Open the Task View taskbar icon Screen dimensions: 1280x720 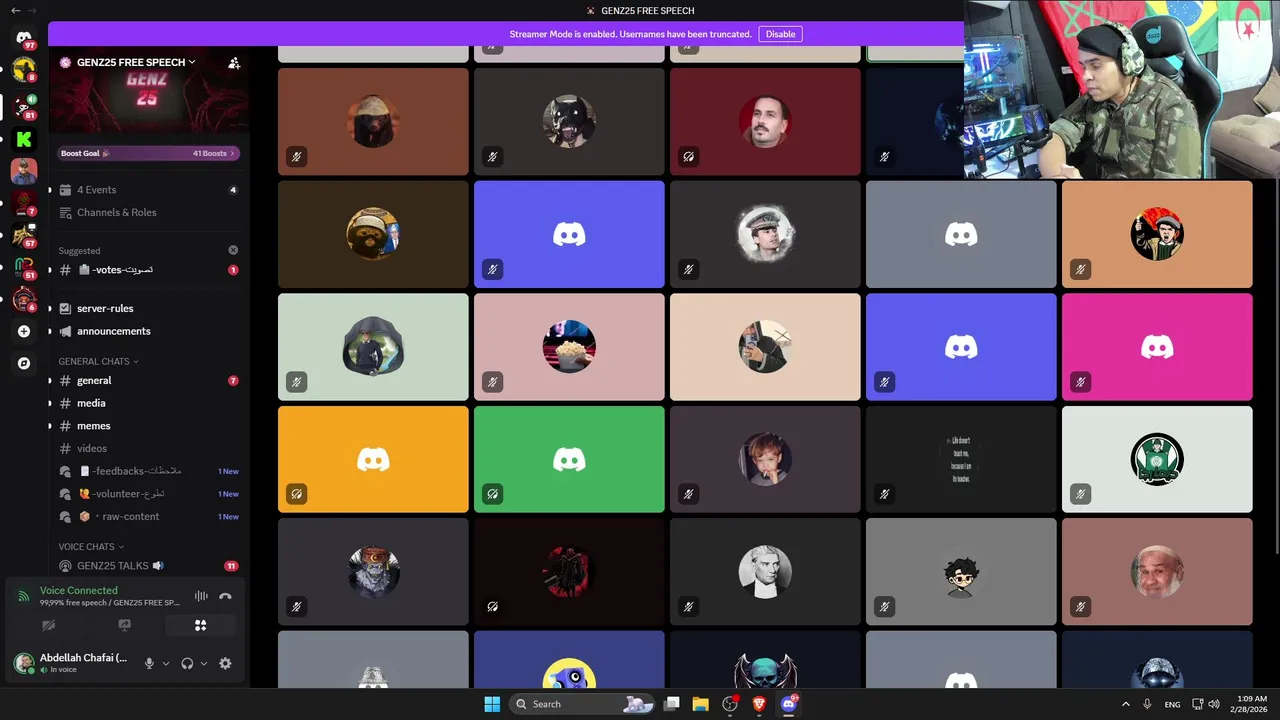pos(672,704)
